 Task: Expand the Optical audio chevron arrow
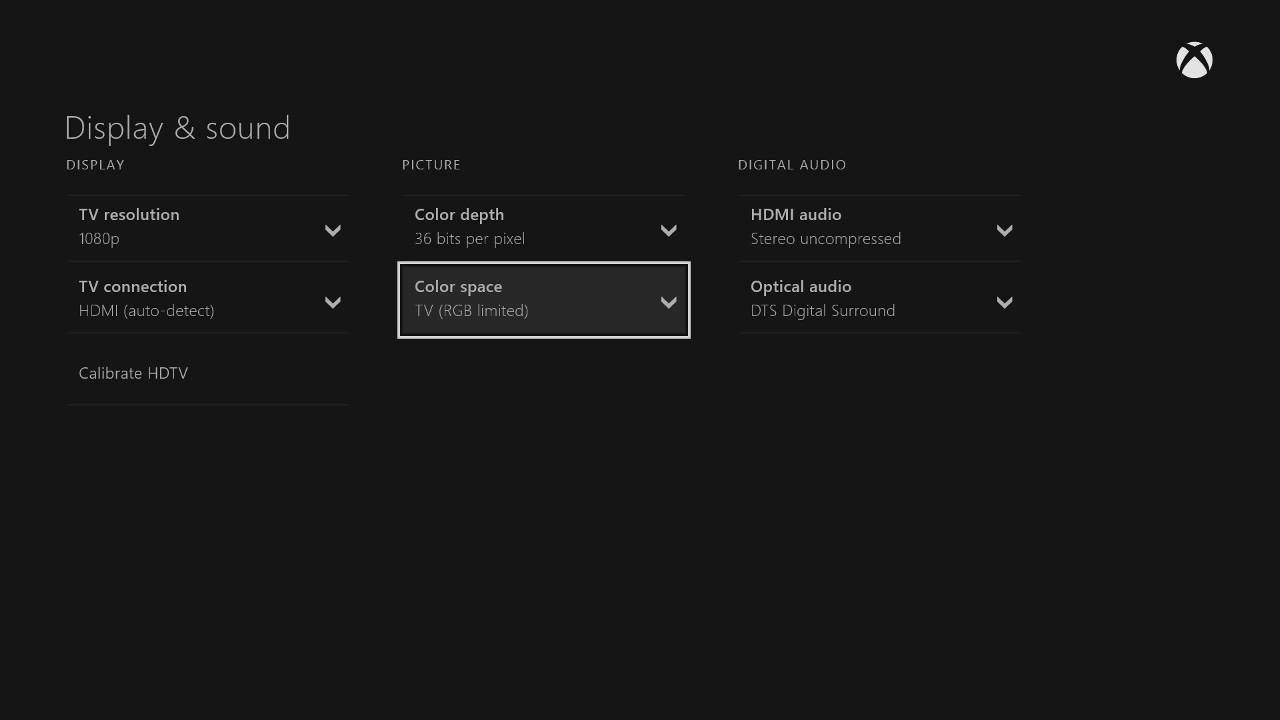(x=1005, y=303)
